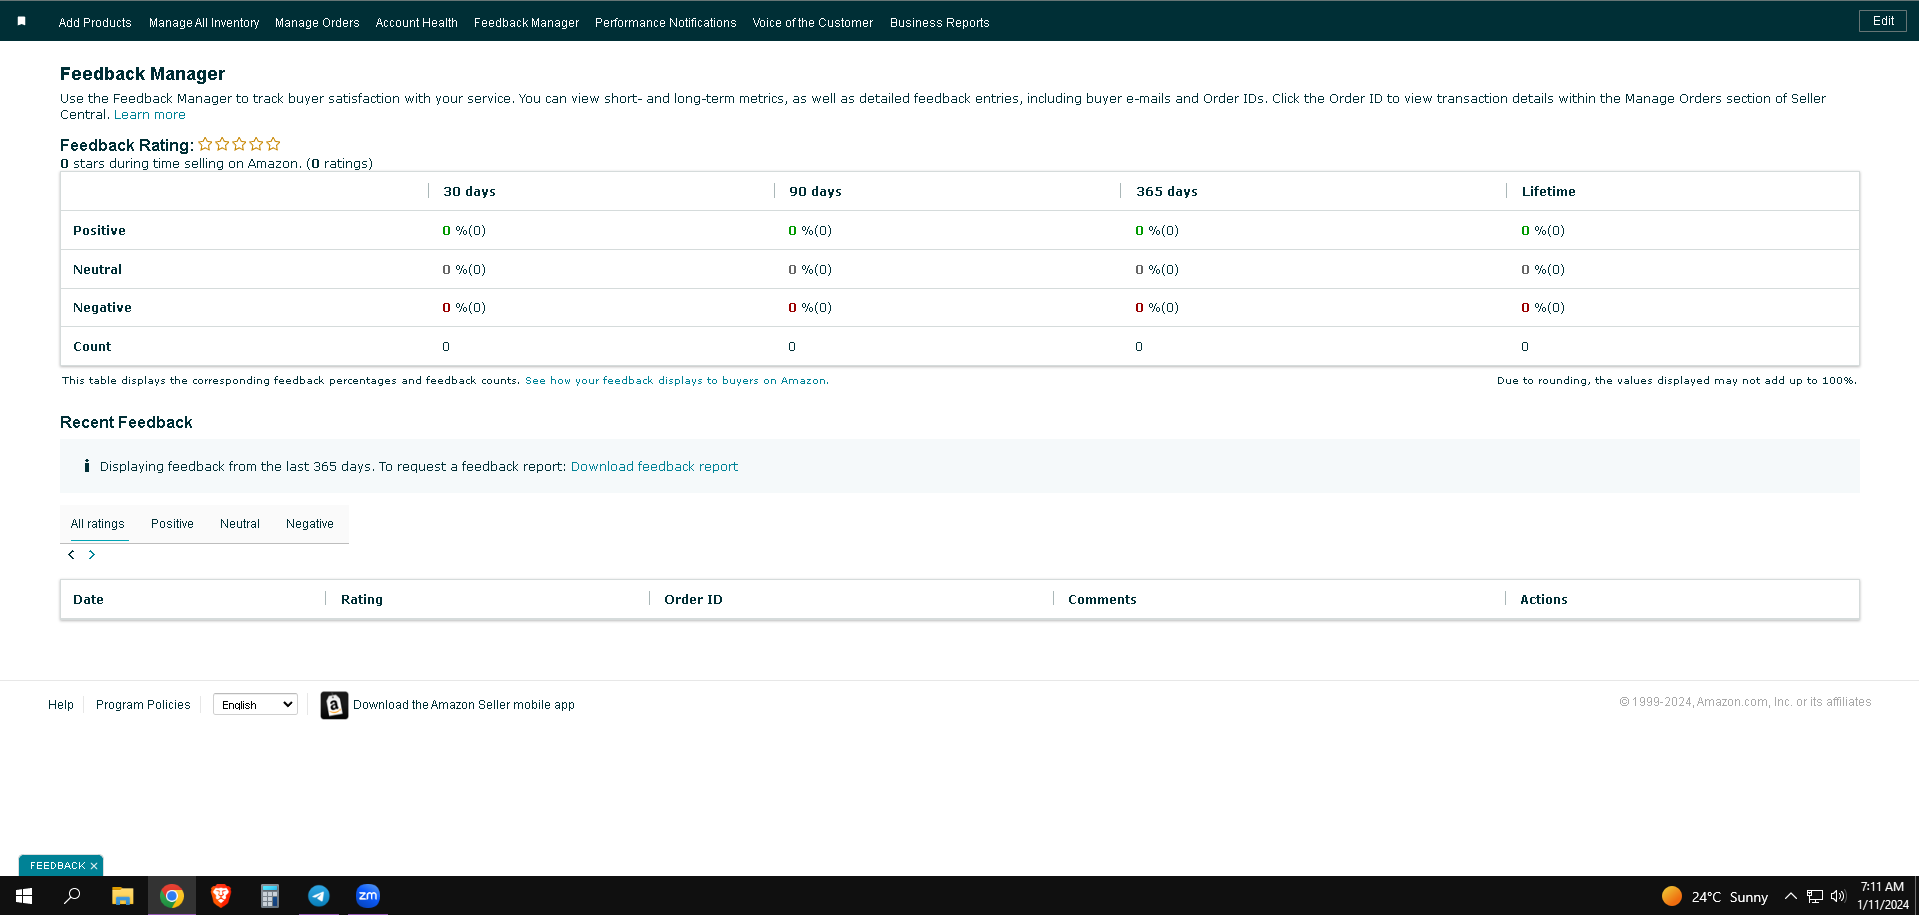The height and width of the screenshot is (915, 1919).
Task: Click the Neutral row label in metrics table
Action: [x=97, y=270]
